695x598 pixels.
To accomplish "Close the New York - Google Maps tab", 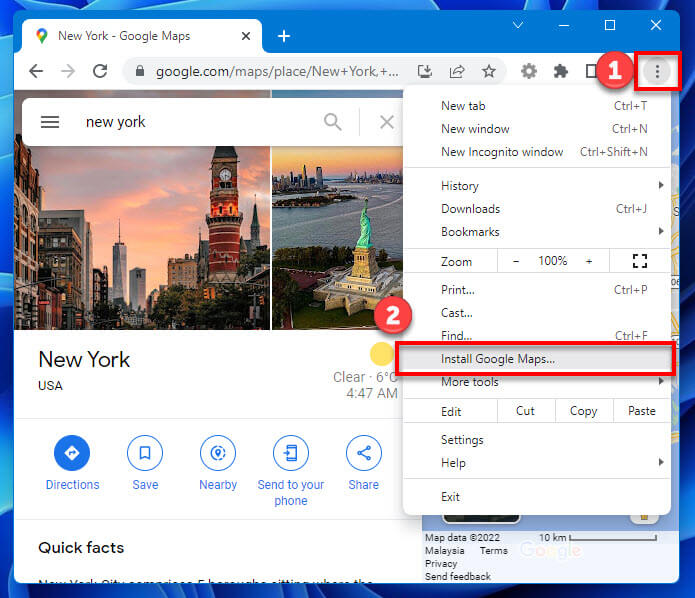I will [246, 35].
